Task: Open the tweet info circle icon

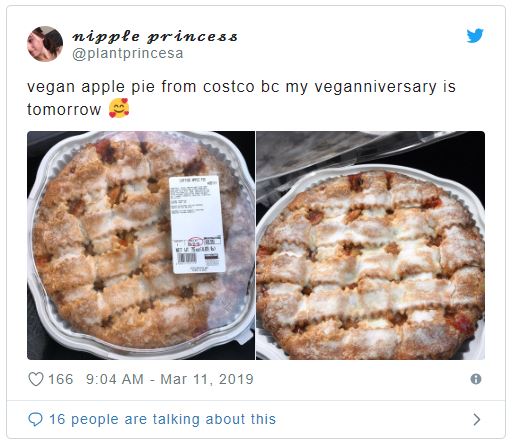Action: (476, 379)
